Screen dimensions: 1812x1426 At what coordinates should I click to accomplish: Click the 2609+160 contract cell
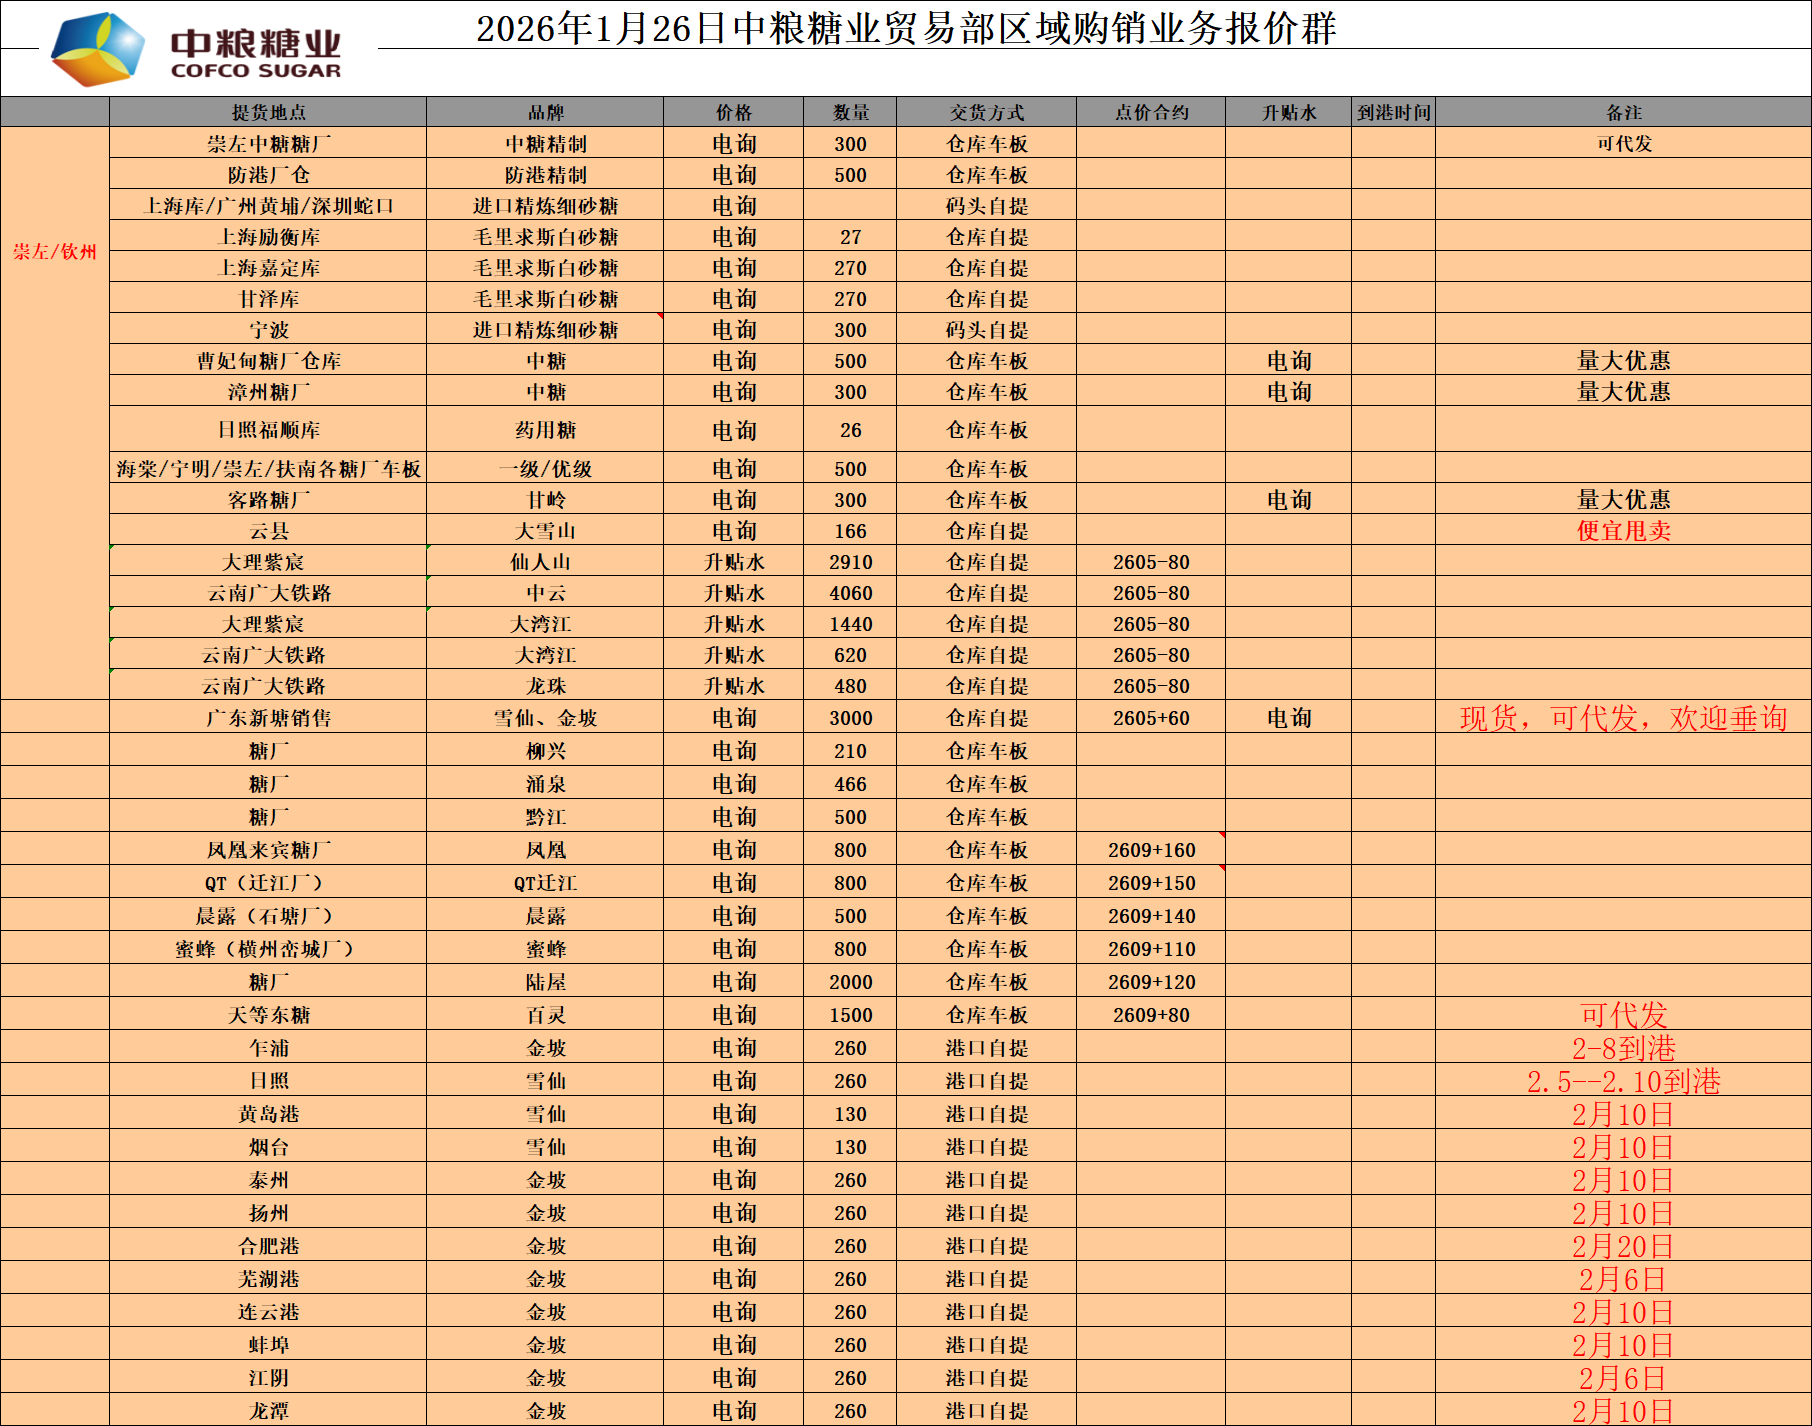pos(1151,850)
